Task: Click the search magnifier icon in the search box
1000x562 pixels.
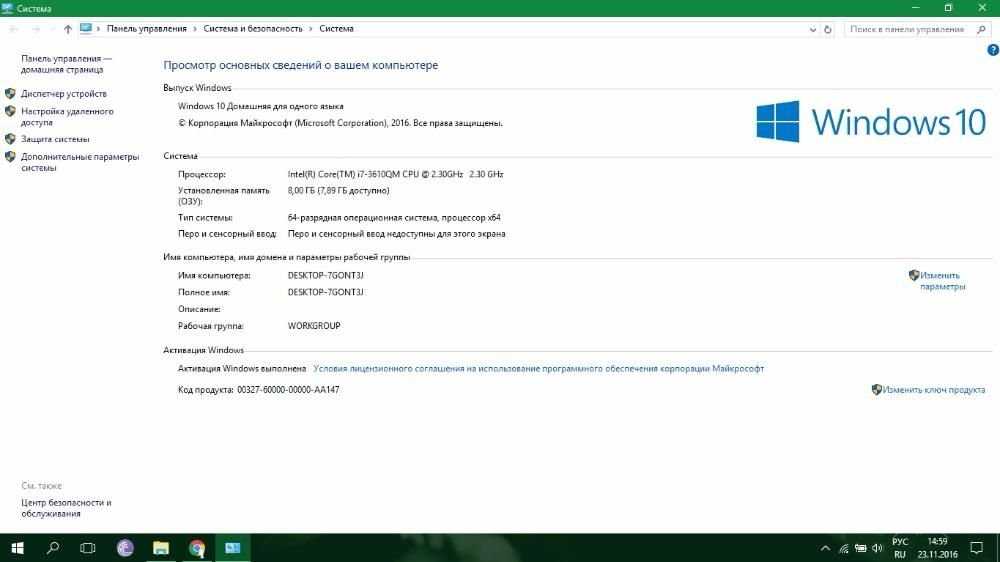Action: pyautogui.click(x=982, y=29)
